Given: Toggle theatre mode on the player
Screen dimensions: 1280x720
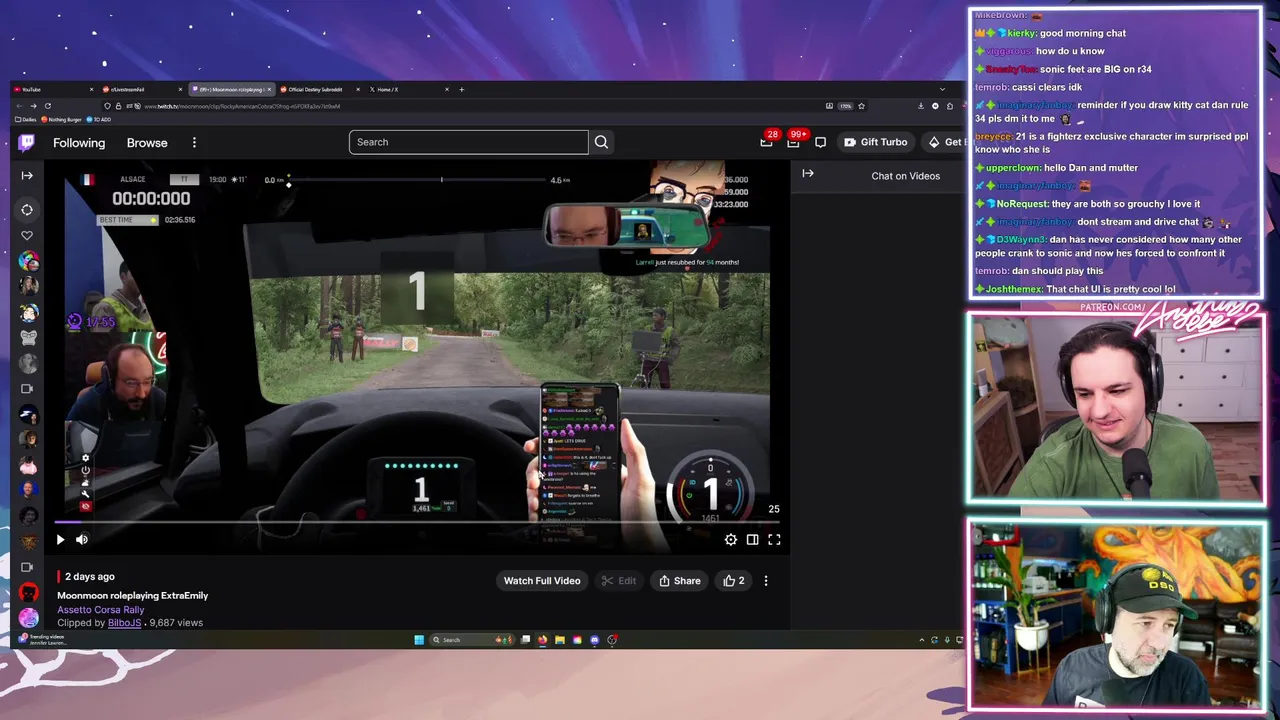Looking at the screenshot, I should [752, 540].
